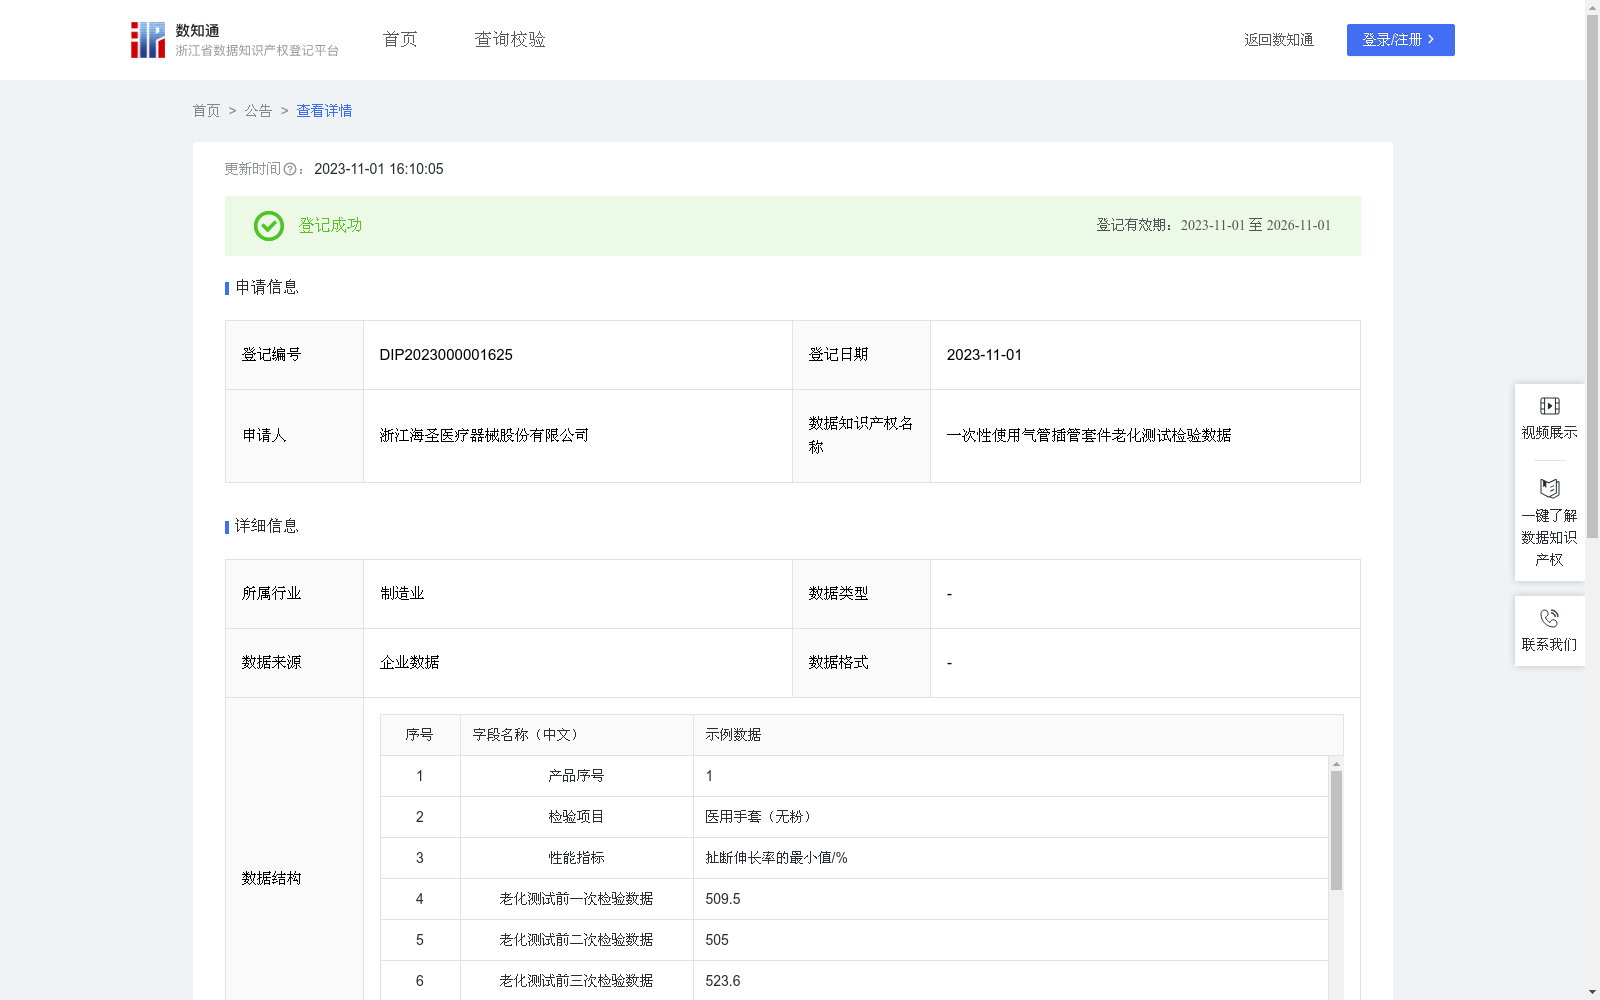The height and width of the screenshot is (1000, 1600).
Task: Click the 申请信息 section heading
Action: [x=267, y=287]
